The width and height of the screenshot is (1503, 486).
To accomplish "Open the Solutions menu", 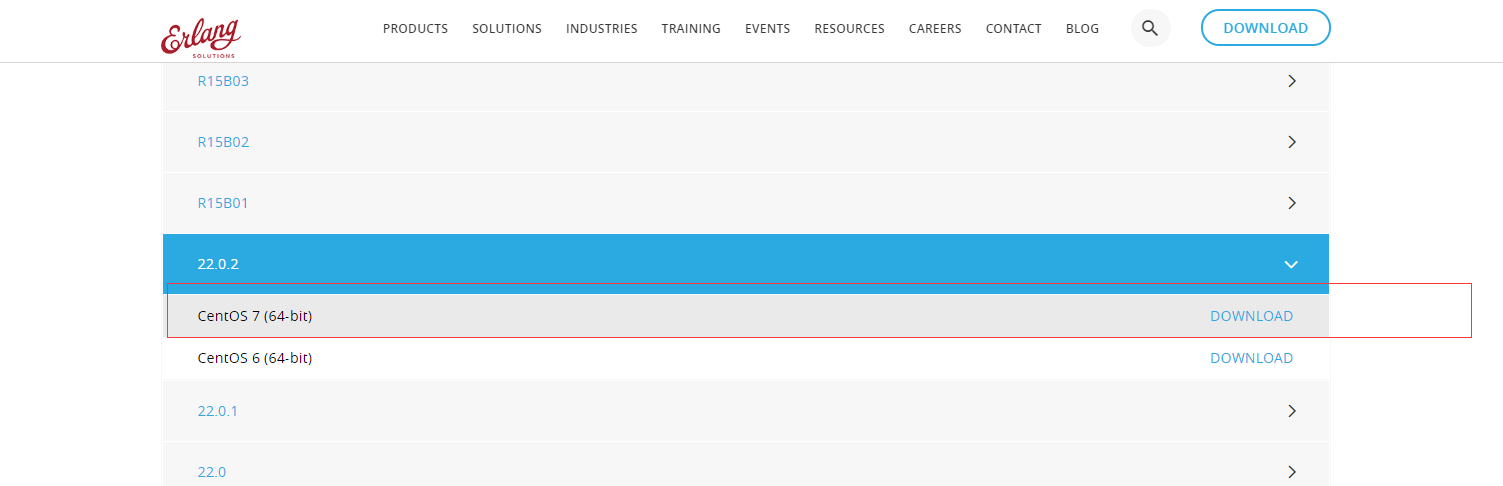I will [x=507, y=29].
